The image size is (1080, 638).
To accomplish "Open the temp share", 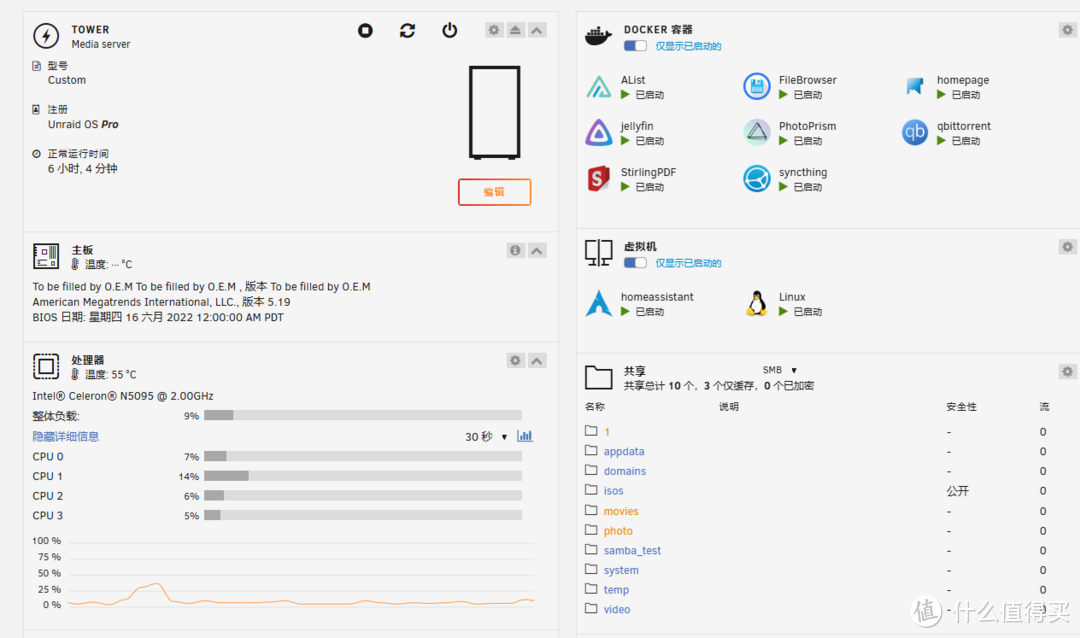I will (616, 590).
